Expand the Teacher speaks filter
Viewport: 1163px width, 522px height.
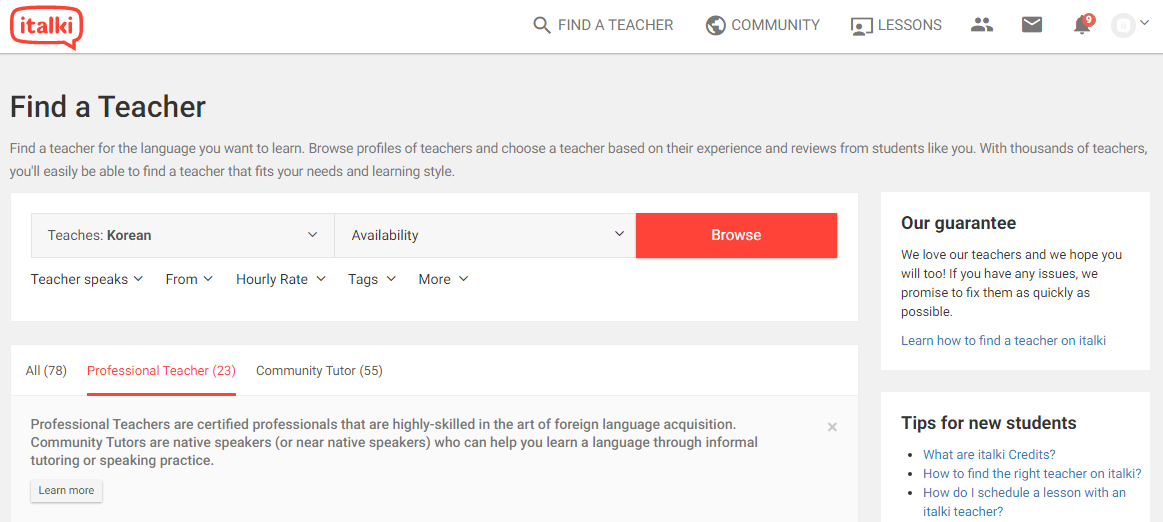pyautogui.click(x=87, y=280)
